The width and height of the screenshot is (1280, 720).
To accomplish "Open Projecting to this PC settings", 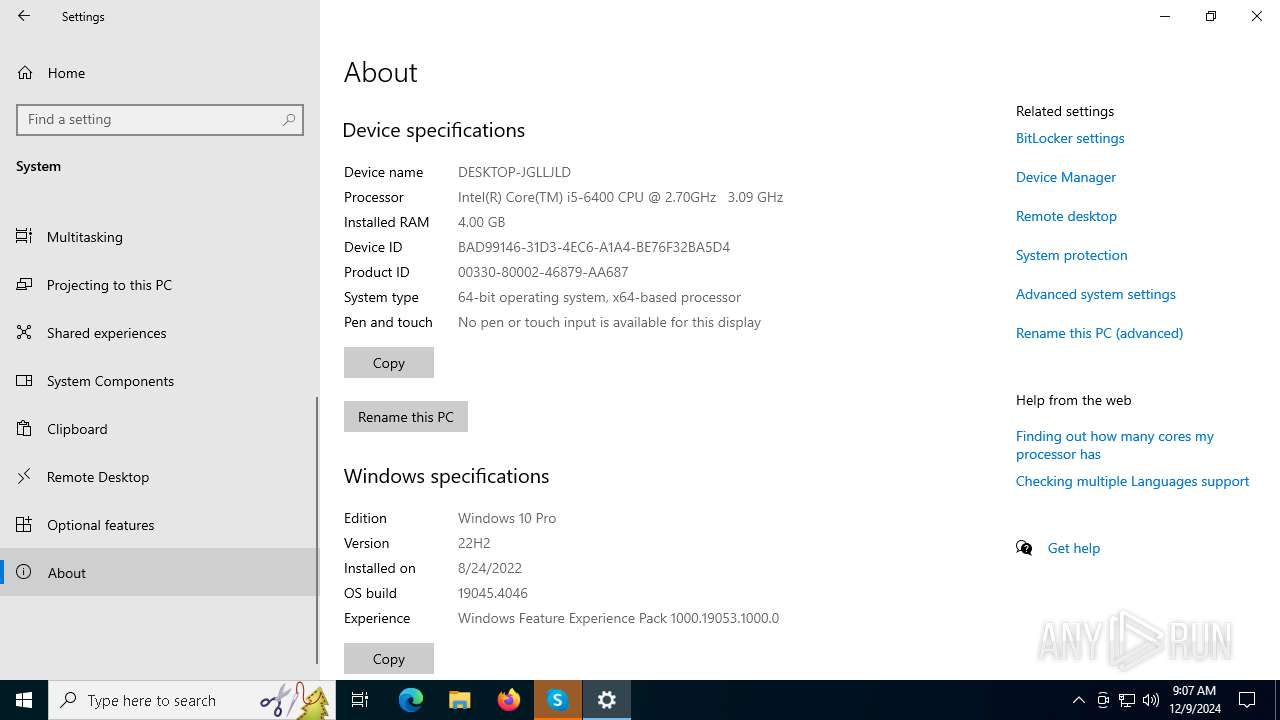I will pos(160,284).
